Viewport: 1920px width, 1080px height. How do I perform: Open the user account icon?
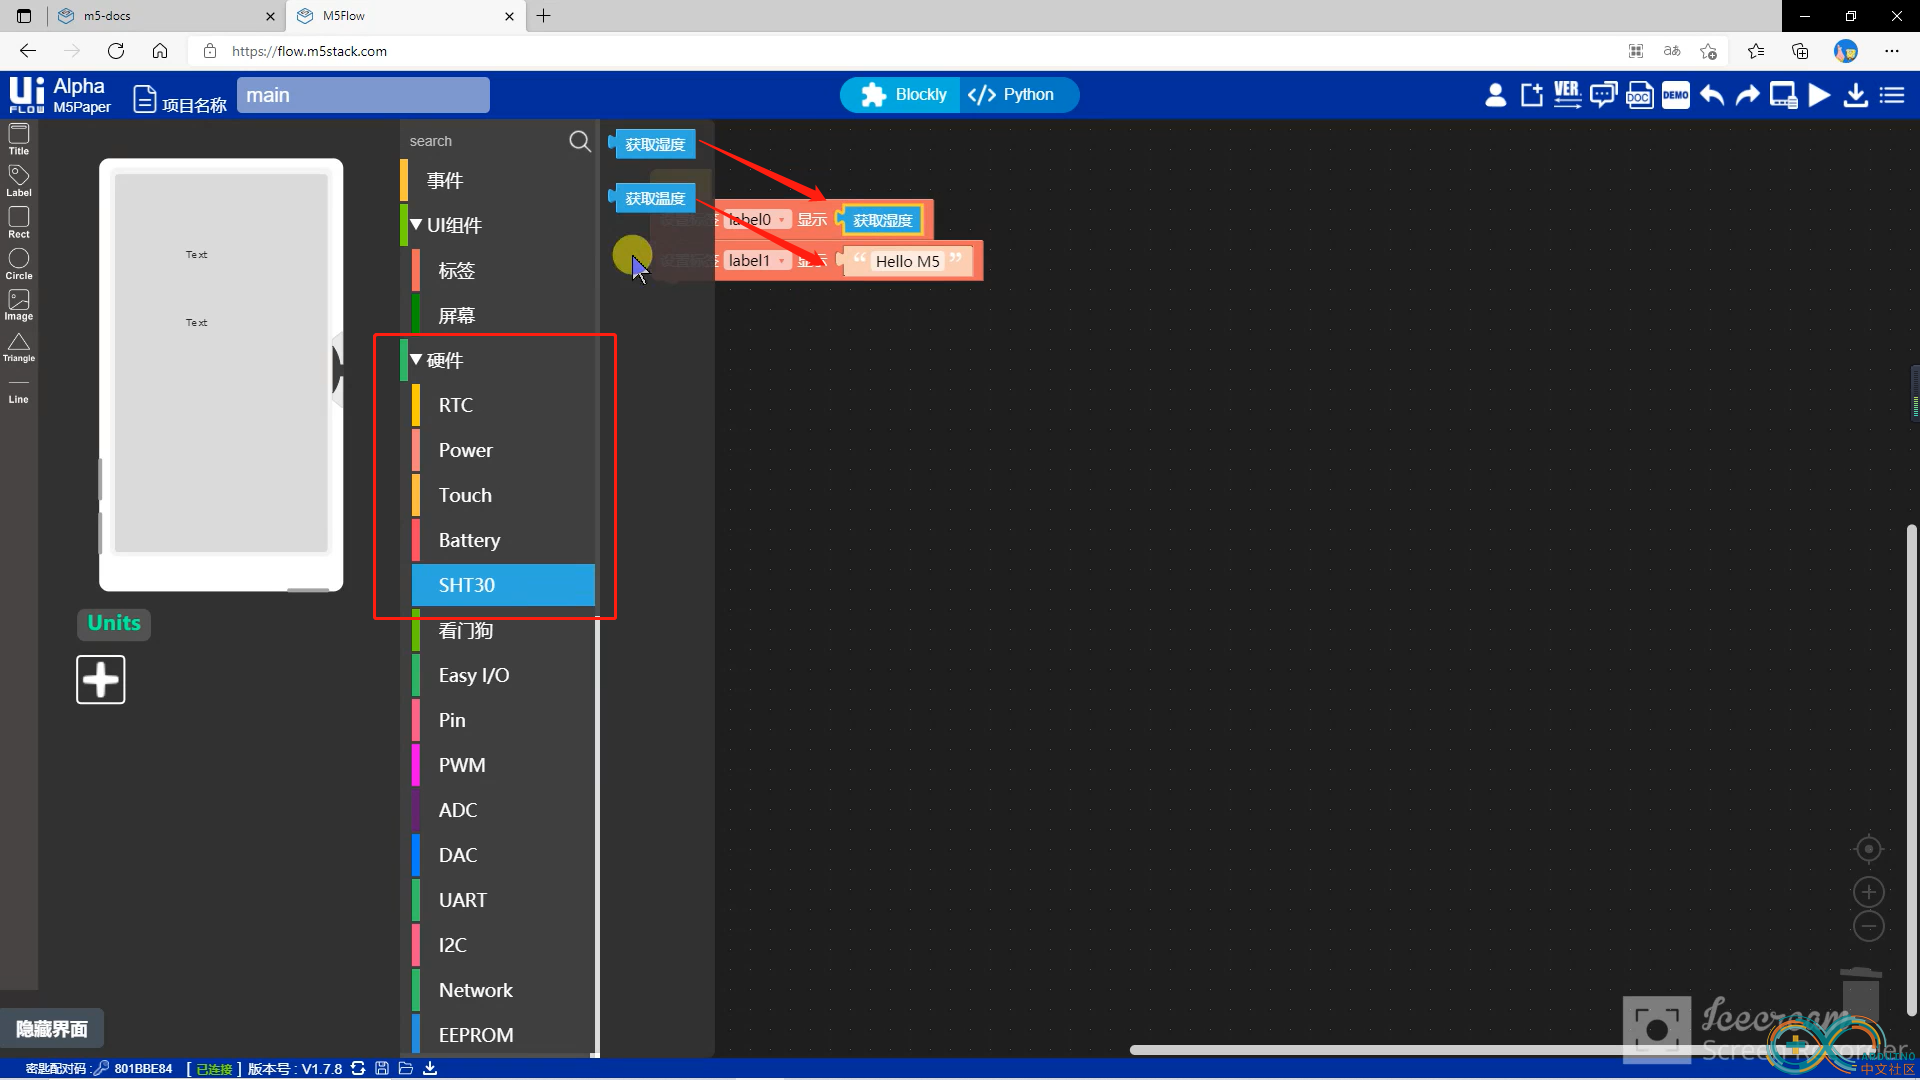pyautogui.click(x=1495, y=95)
